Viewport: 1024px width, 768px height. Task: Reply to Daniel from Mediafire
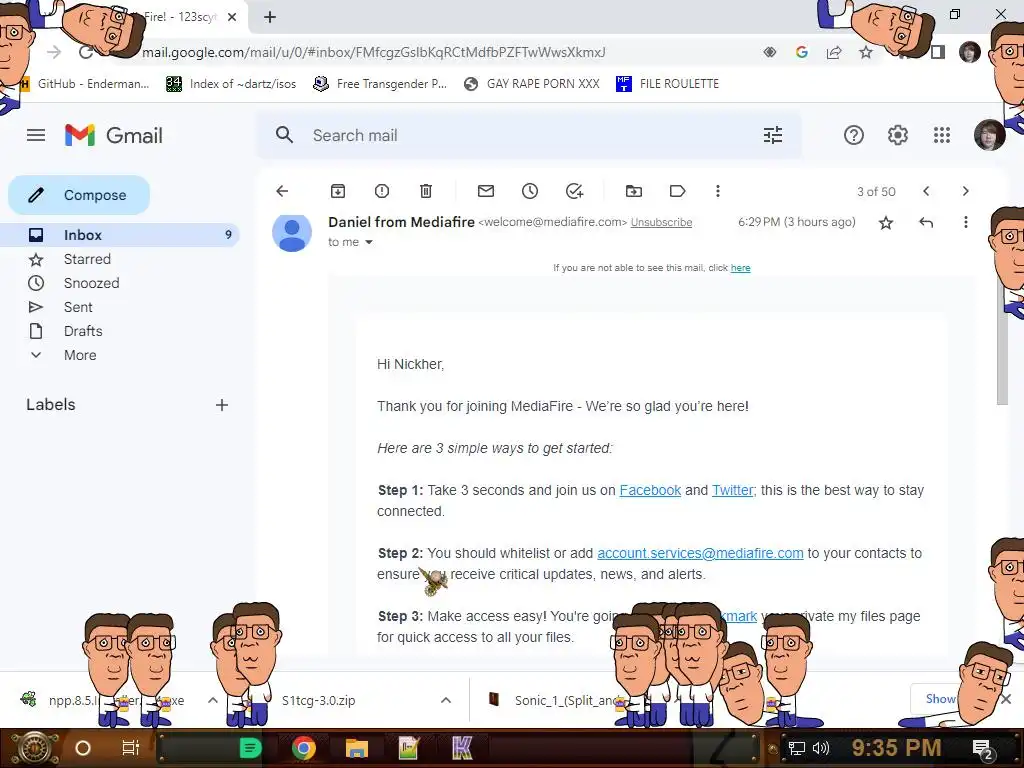(x=925, y=223)
